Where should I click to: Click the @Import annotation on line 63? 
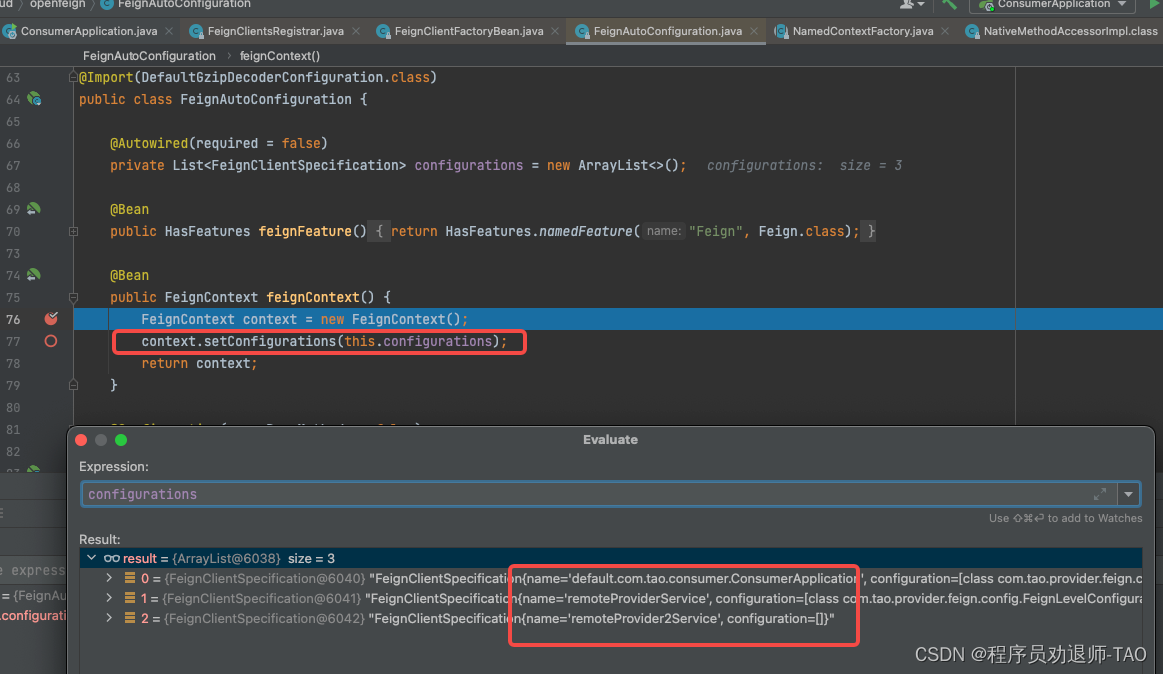[106, 77]
